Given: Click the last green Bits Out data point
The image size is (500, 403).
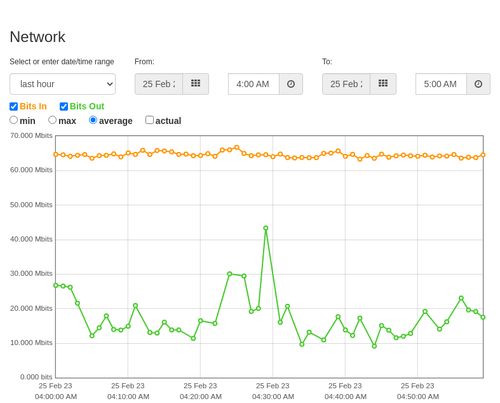Looking at the screenshot, I should point(483,317).
